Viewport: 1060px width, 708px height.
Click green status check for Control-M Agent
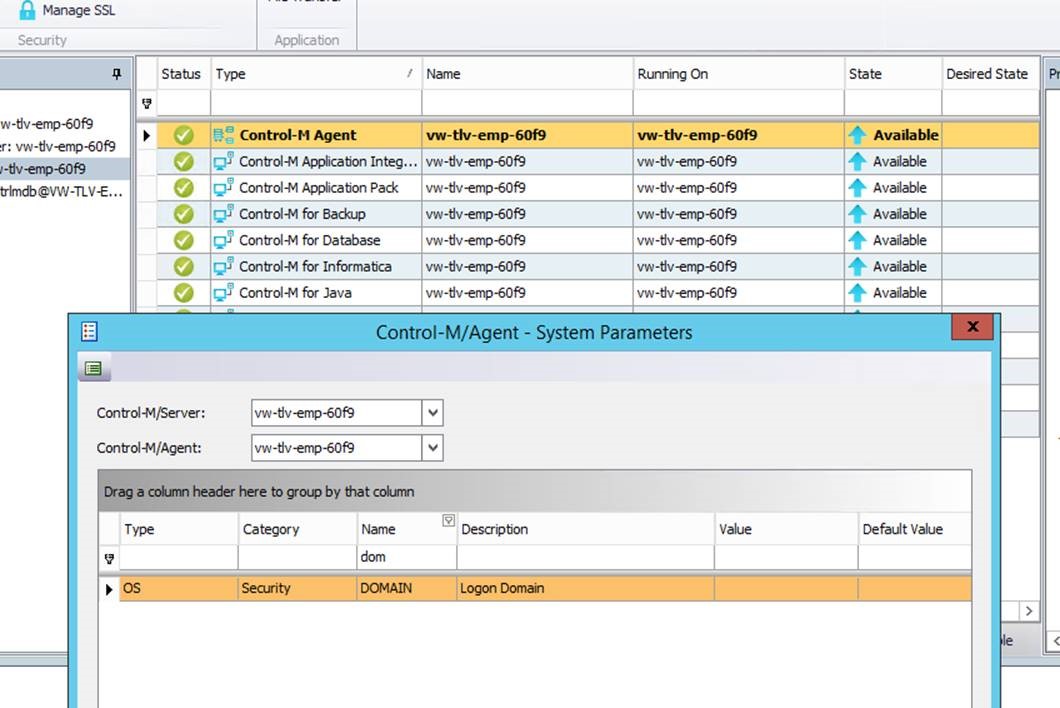[x=183, y=135]
